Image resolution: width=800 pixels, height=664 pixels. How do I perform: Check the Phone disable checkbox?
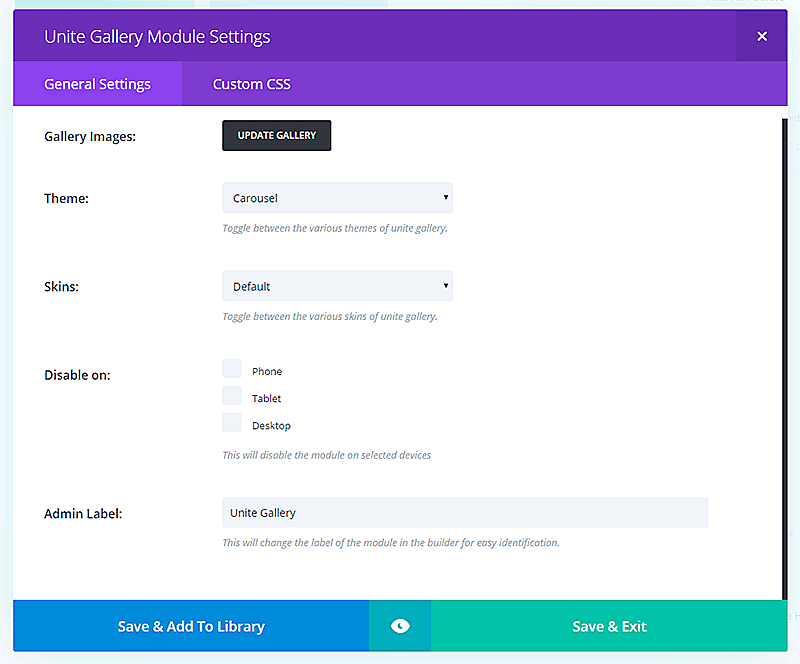[x=232, y=368]
